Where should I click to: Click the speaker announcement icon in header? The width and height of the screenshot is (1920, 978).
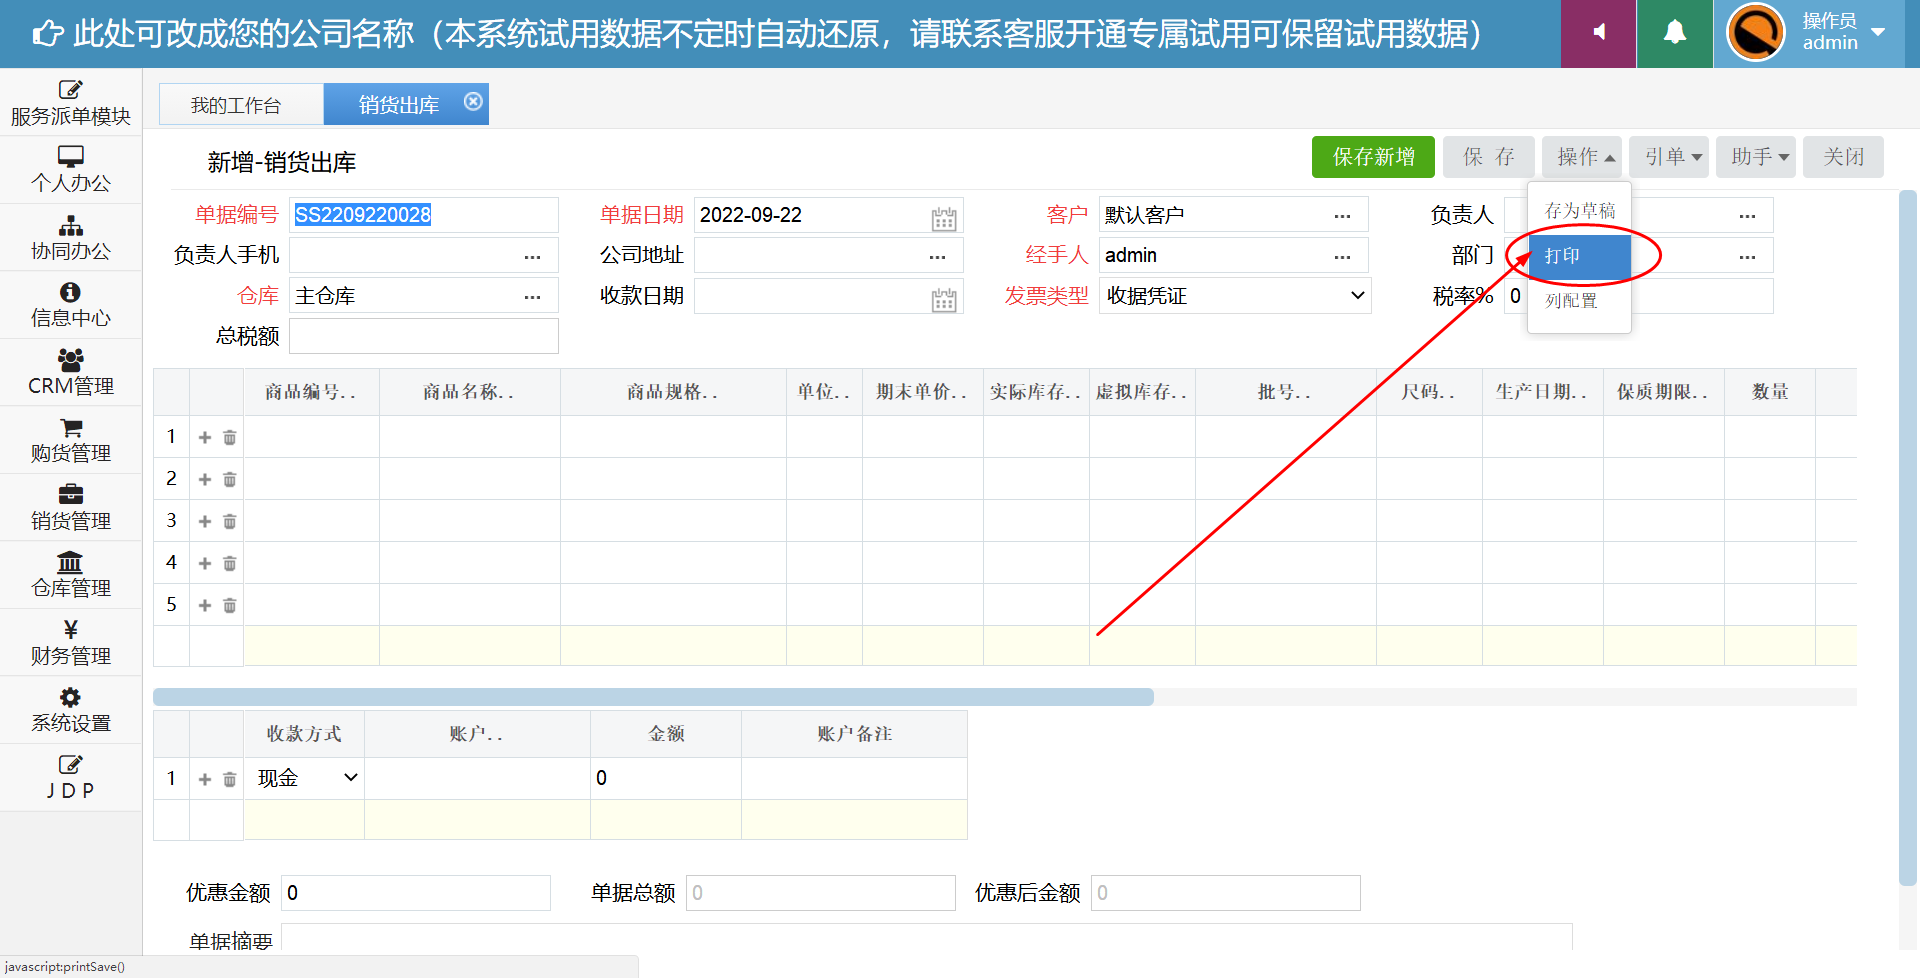tap(1598, 33)
